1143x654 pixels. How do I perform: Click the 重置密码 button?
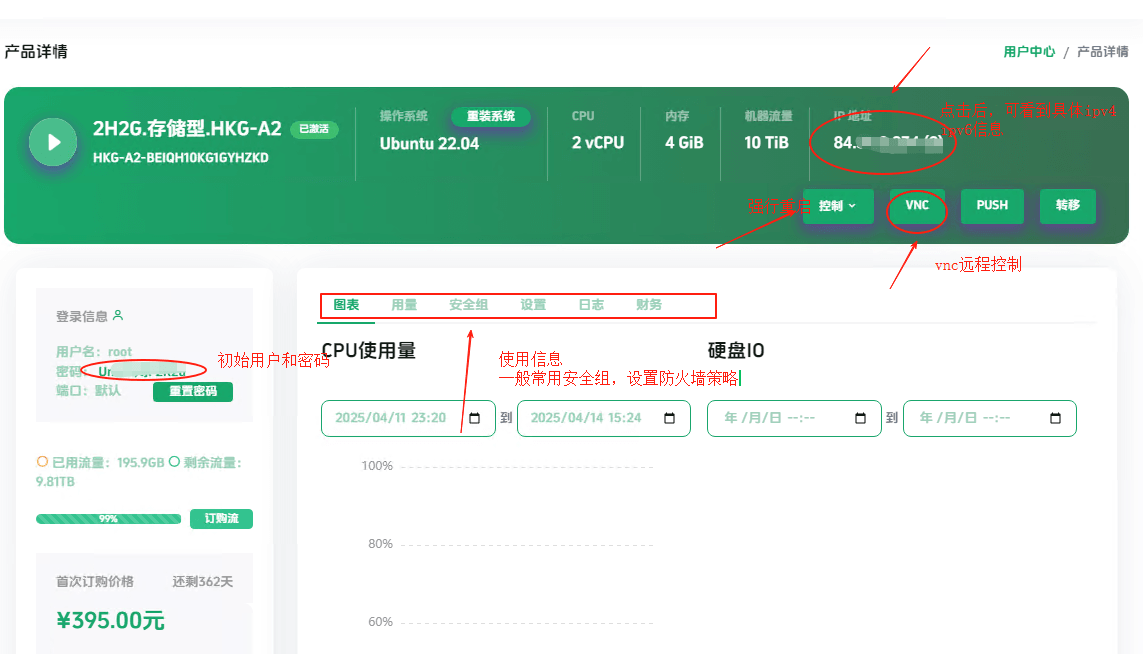193,392
